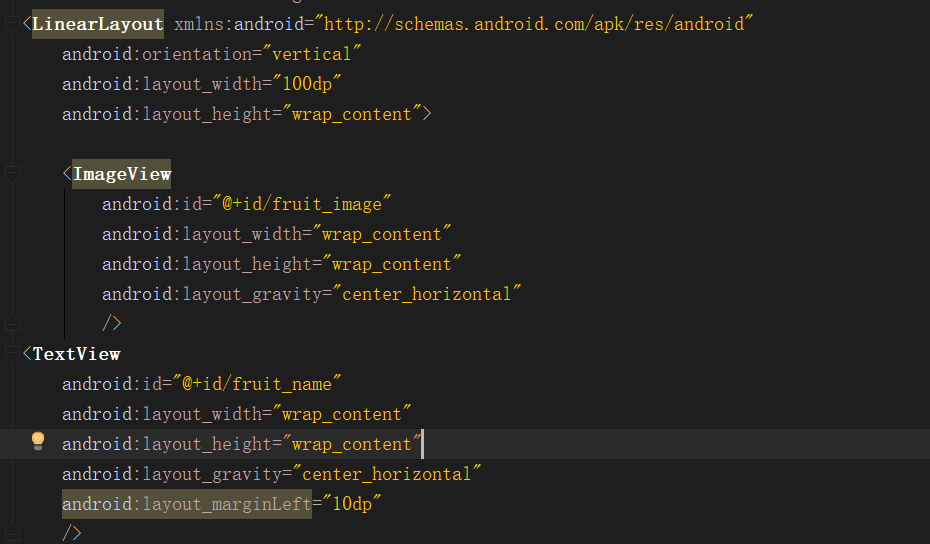Click TextView's layout_width attribute name

[163, 414]
